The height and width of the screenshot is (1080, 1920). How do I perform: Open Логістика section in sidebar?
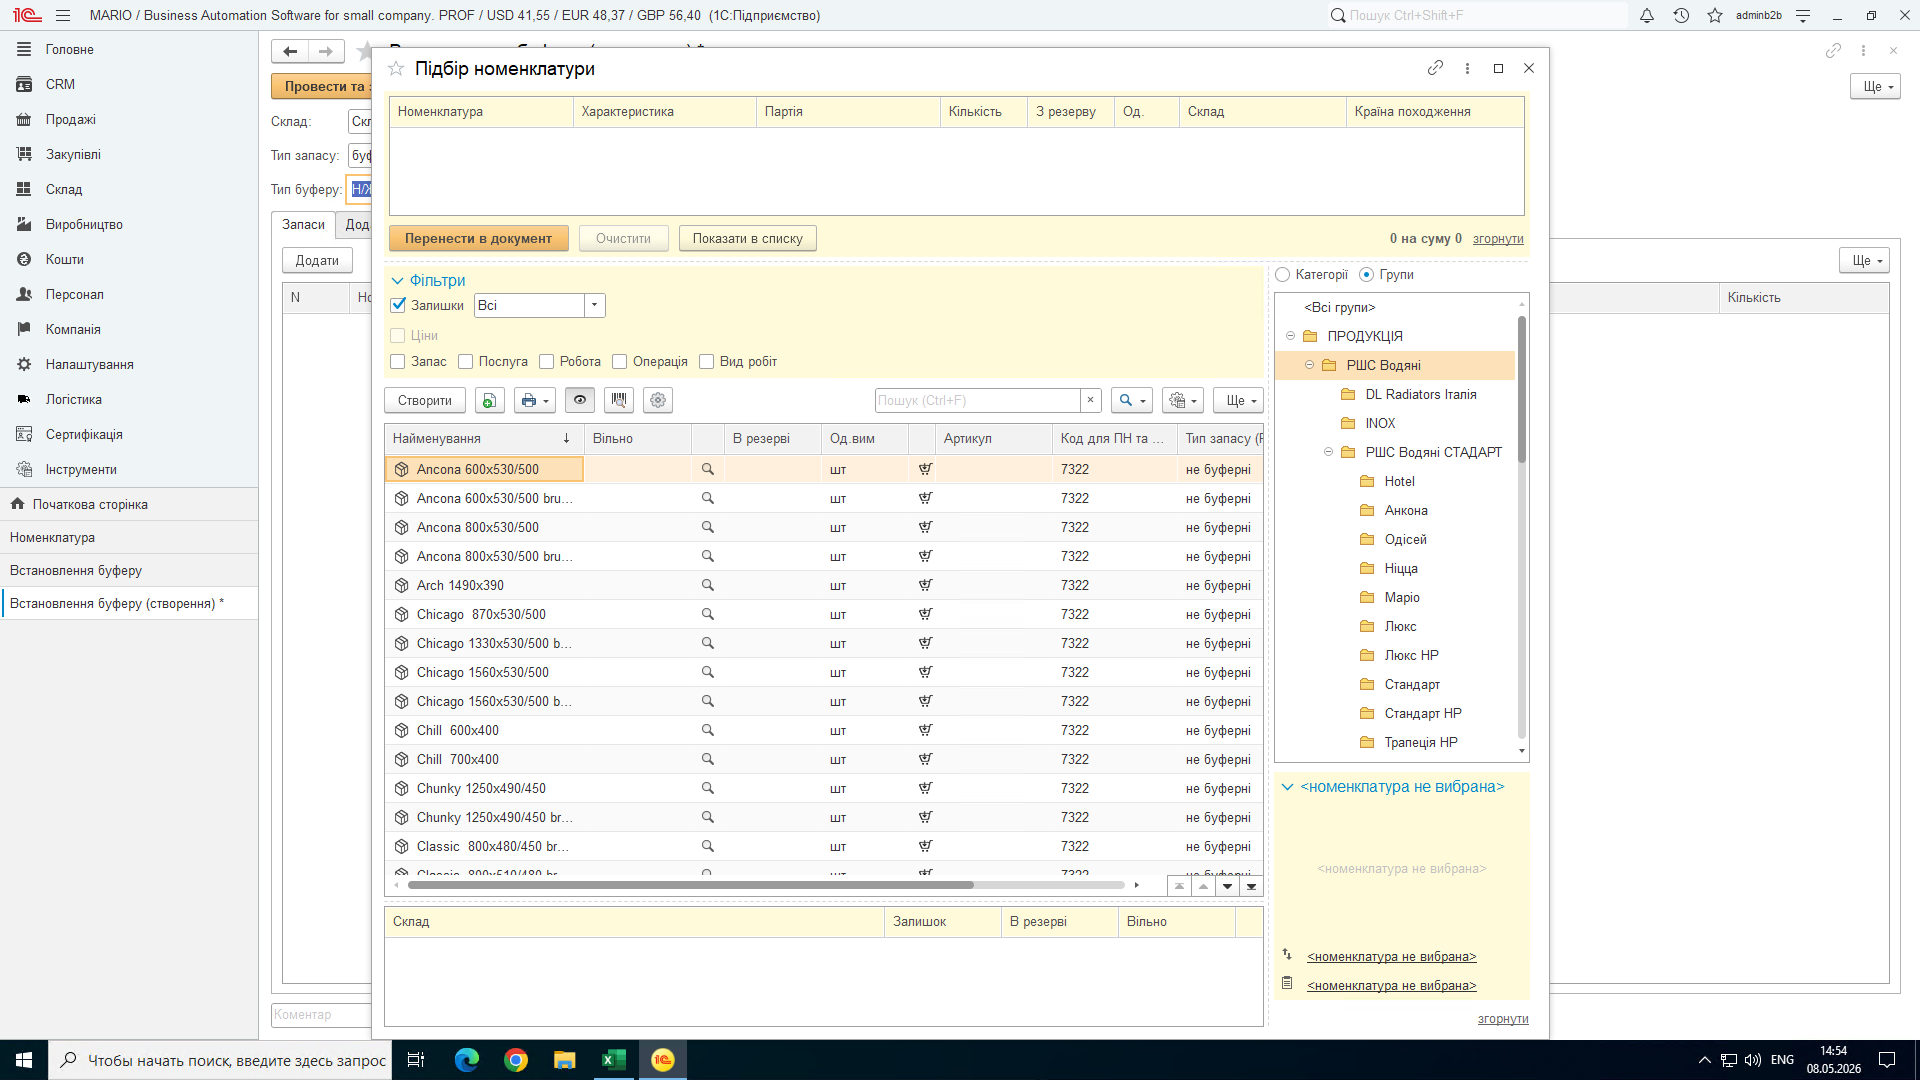point(73,399)
